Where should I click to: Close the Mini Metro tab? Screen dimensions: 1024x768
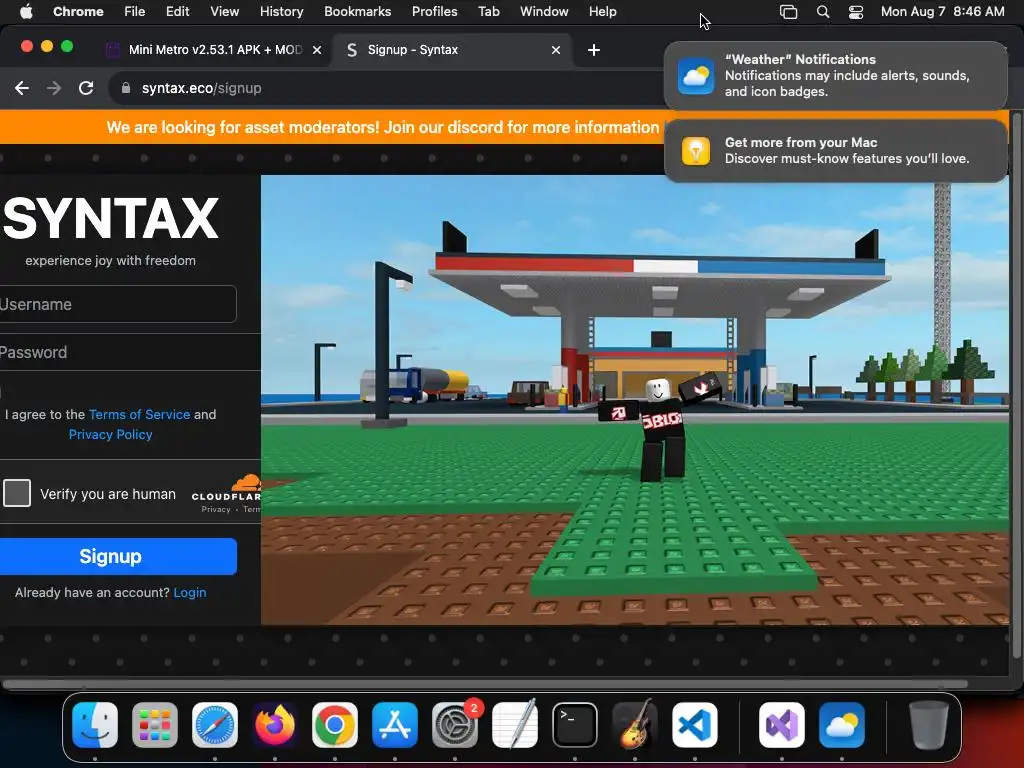pyautogui.click(x=317, y=50)
